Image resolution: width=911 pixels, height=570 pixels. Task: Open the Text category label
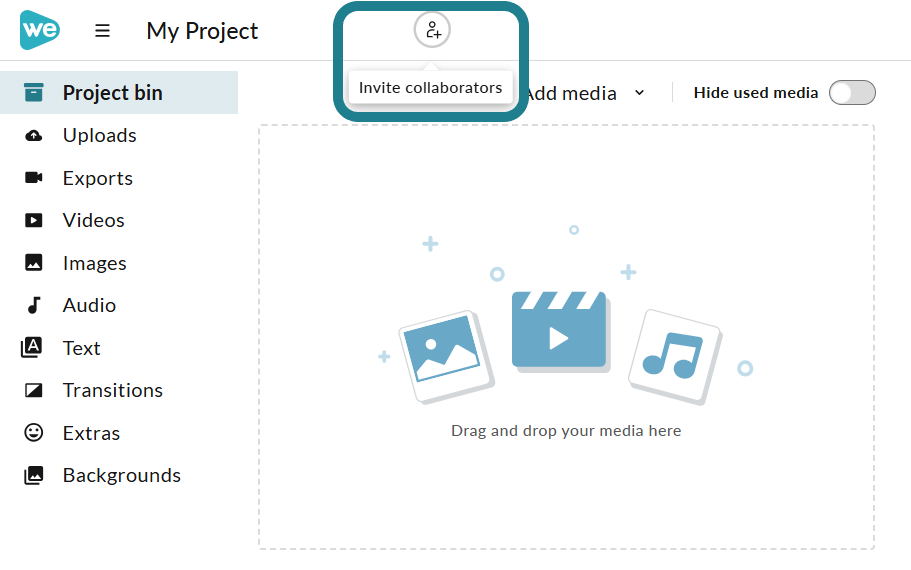82,348
